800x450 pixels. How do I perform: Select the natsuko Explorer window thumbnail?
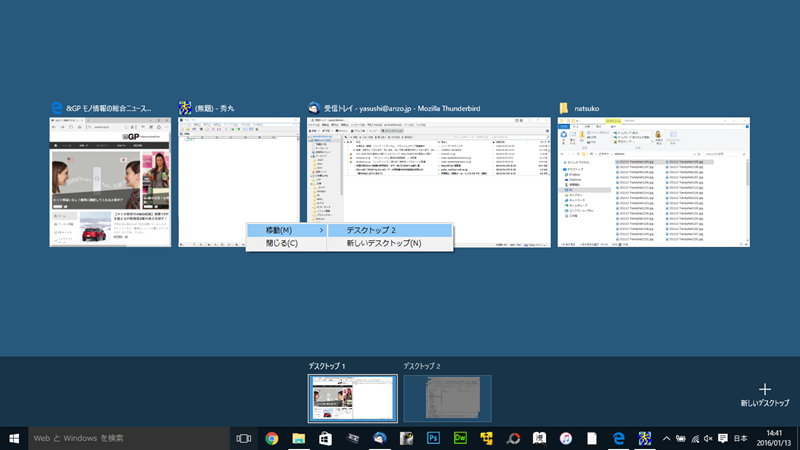pyautogui.click(x=653, y=182)
